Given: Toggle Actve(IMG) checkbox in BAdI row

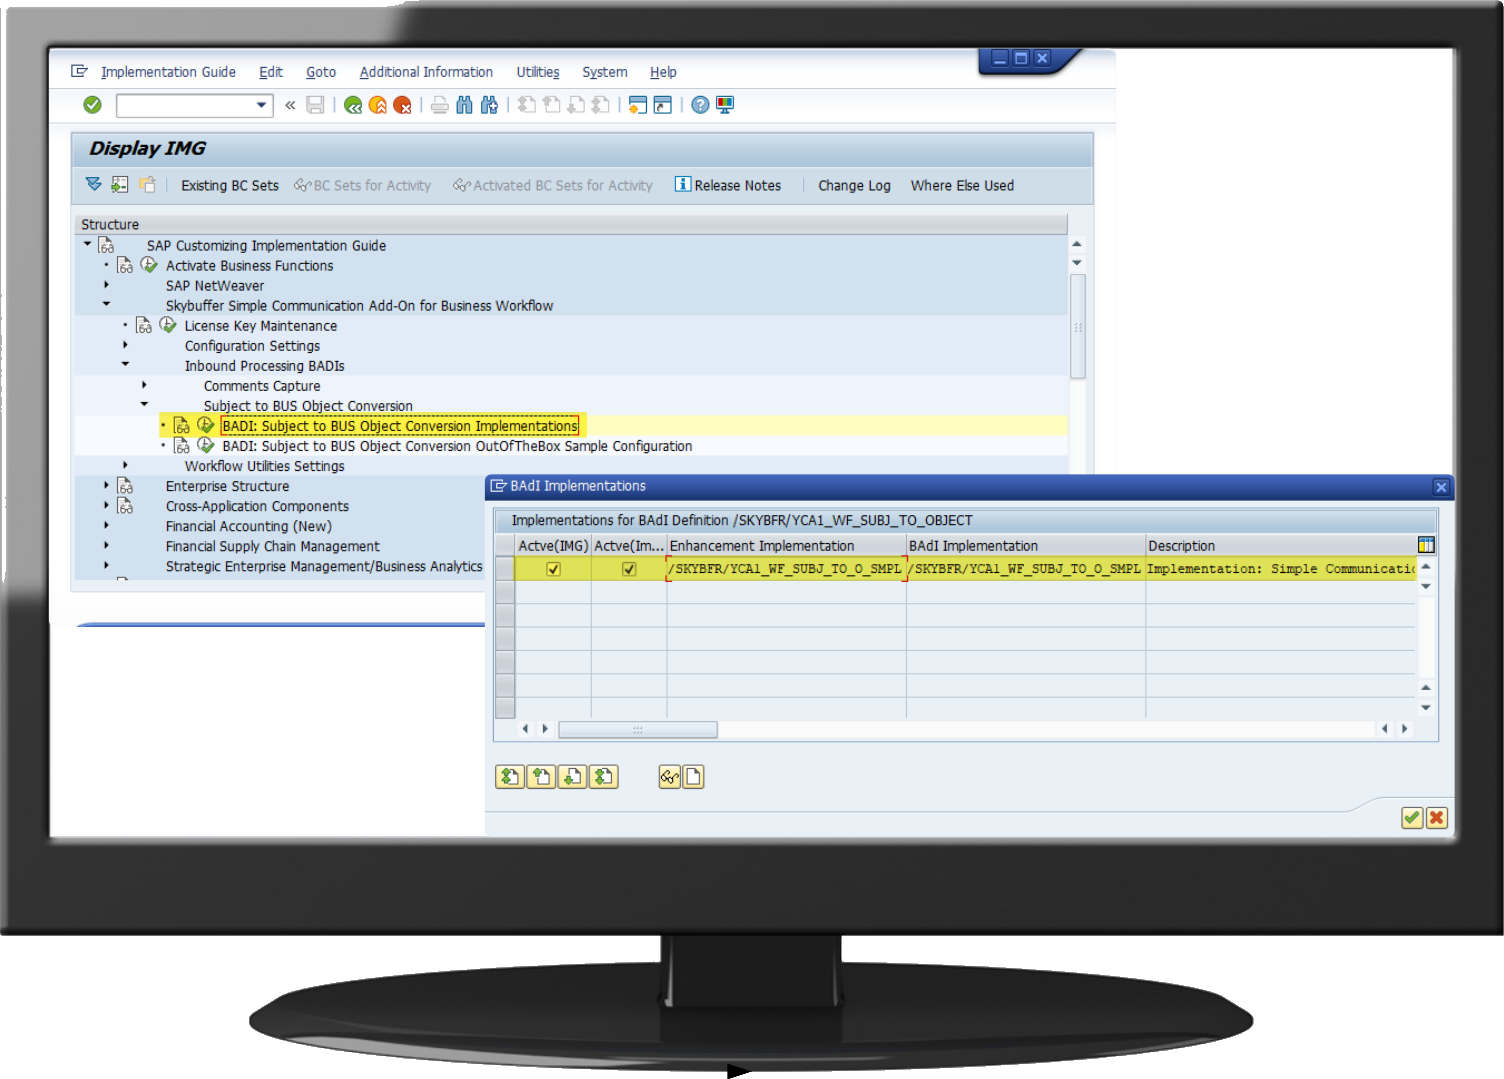Looking at the screenshot, I should click(553, 569).
